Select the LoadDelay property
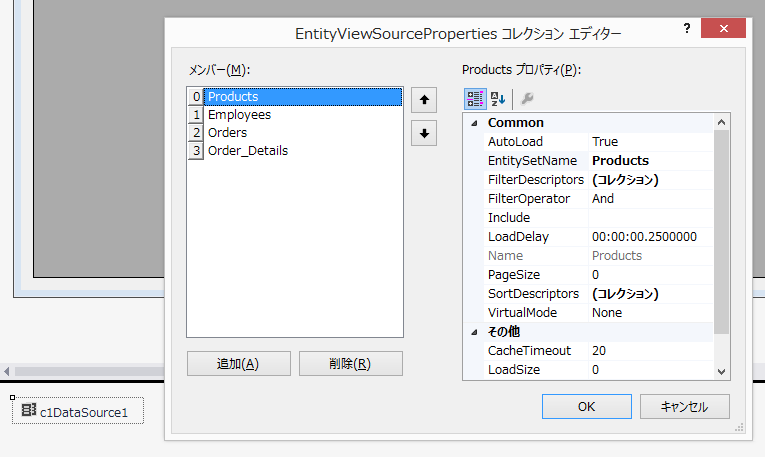765x457 pixels. click(x=537, y=237)
